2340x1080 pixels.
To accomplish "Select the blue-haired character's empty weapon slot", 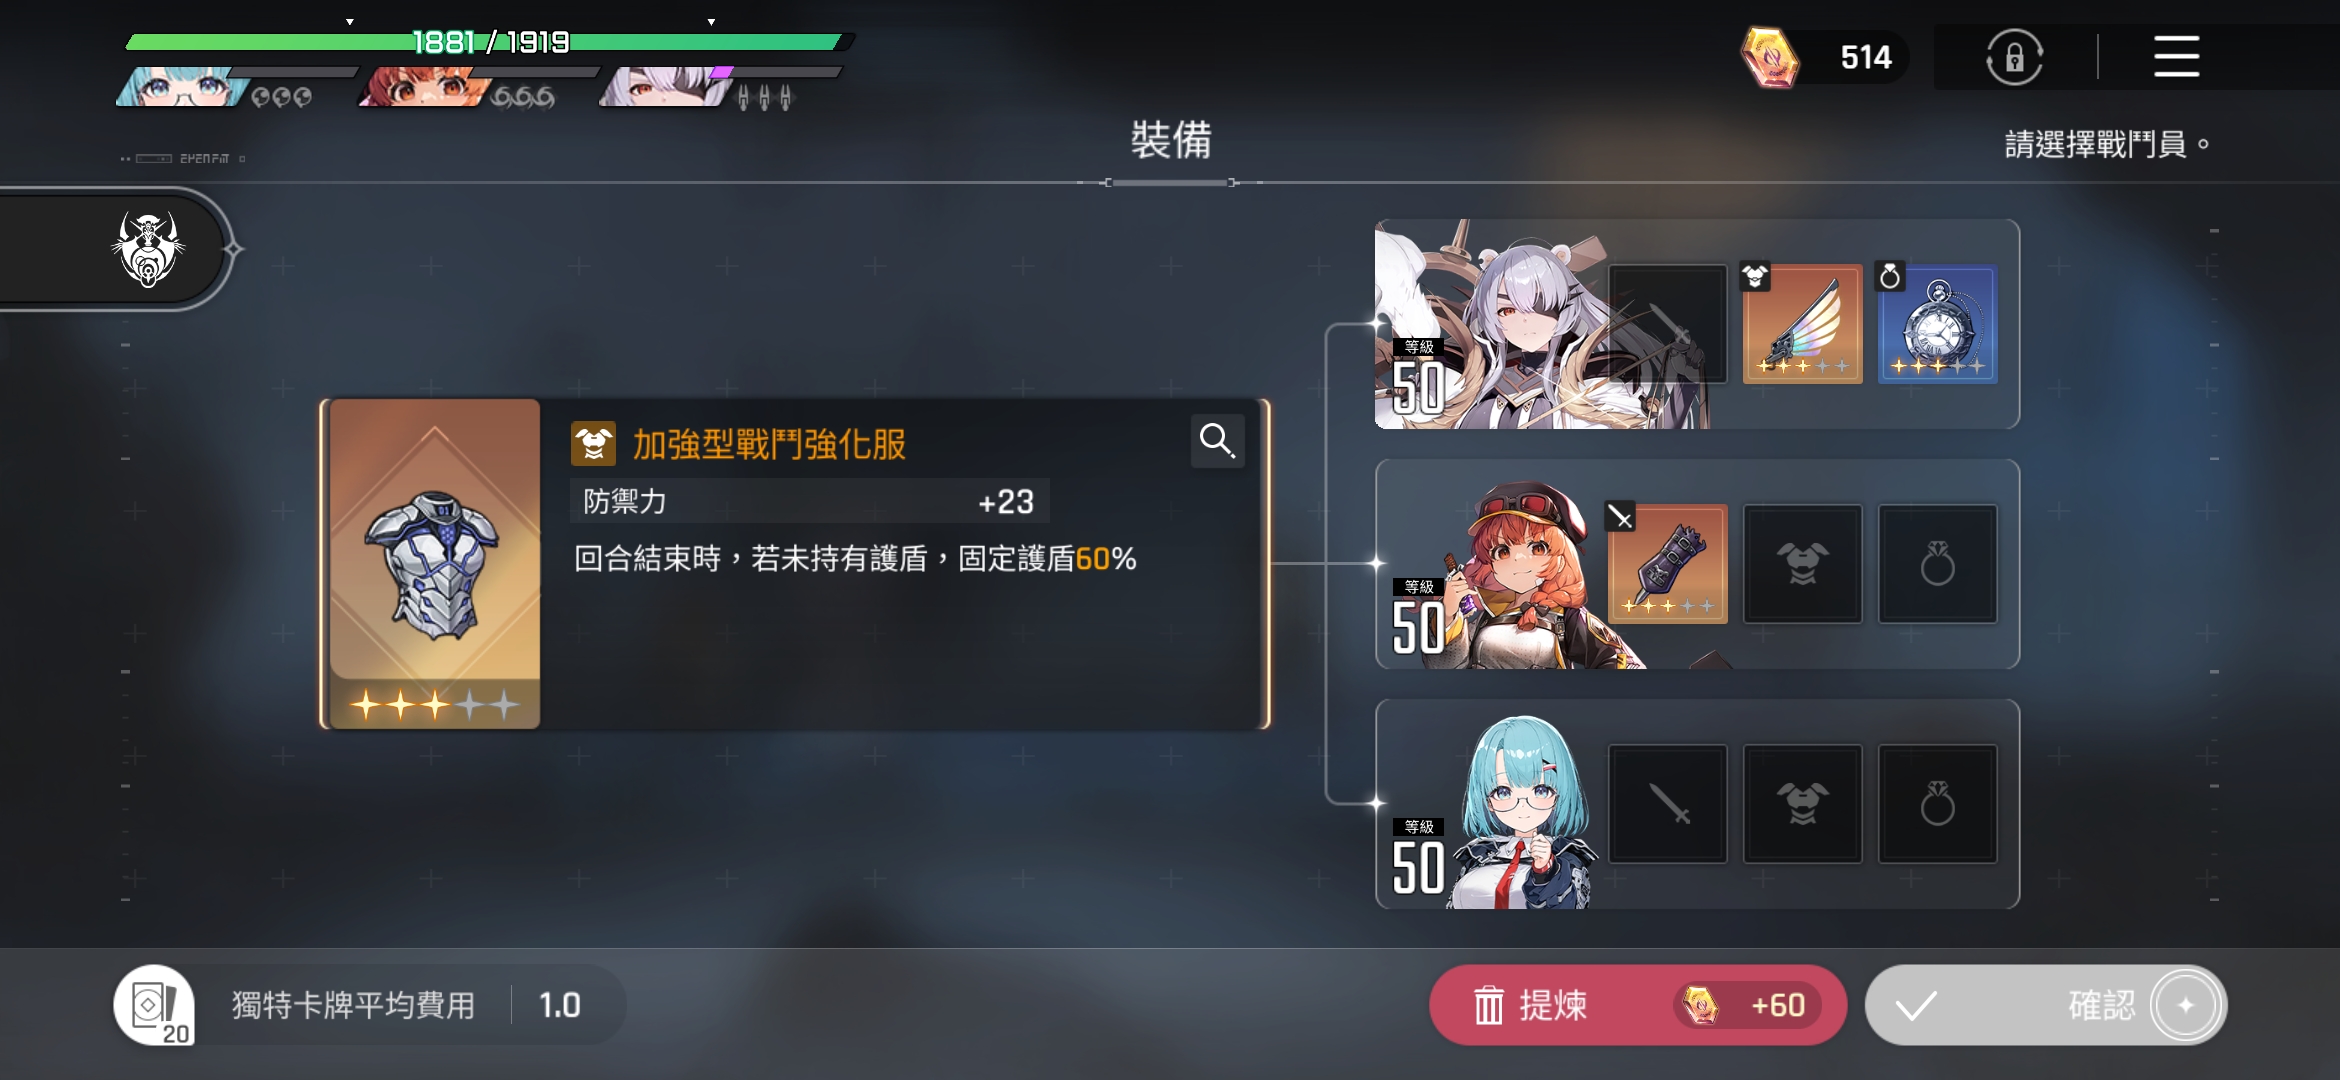I will pyautogui.click(x=1667, y=804).
